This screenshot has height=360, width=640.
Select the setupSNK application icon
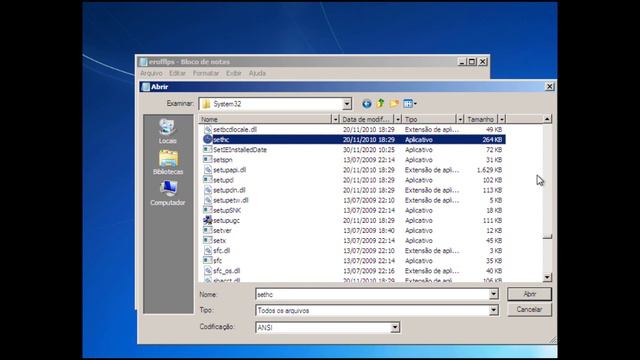click(x=207, y=210)
